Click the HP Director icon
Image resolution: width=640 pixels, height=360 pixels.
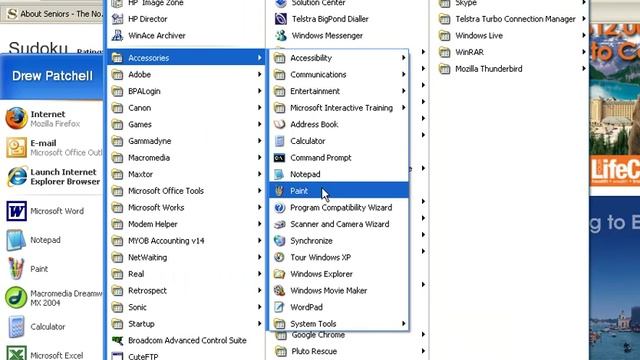click(x=118, y=19)
